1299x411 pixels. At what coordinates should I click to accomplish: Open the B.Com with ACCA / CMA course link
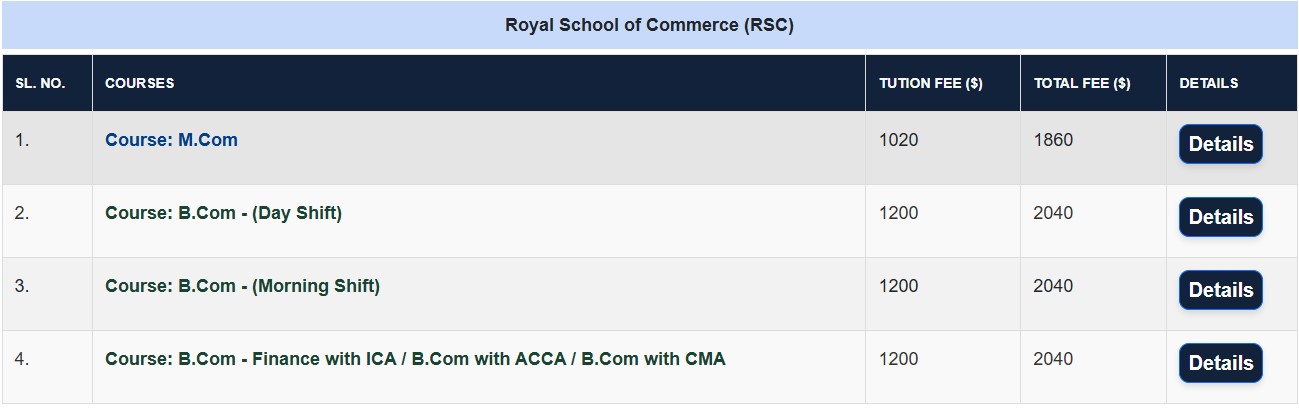415,359
